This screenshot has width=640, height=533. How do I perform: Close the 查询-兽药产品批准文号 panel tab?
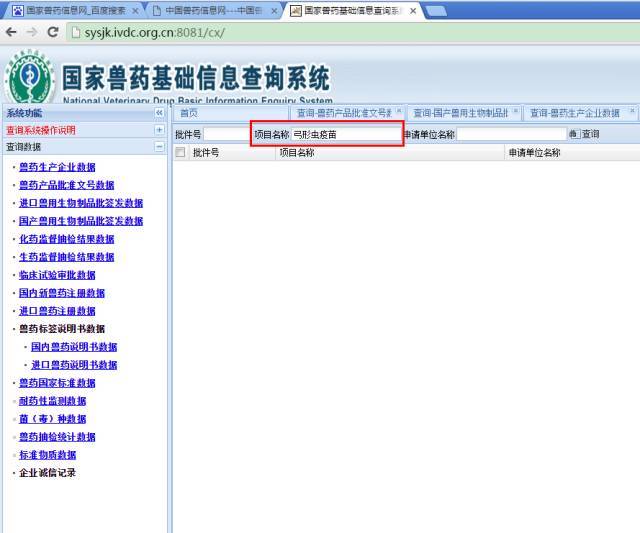[x=399, y=112]
